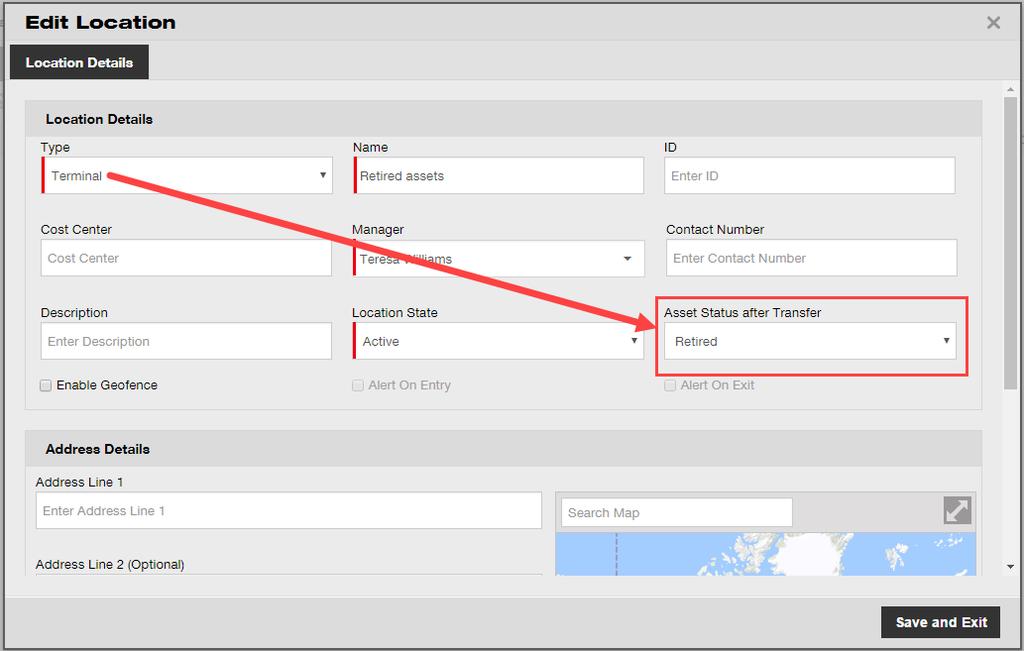Screen dimensions: 1024x651
Task: Enable the Geofence checkbox
Action: 46,385
